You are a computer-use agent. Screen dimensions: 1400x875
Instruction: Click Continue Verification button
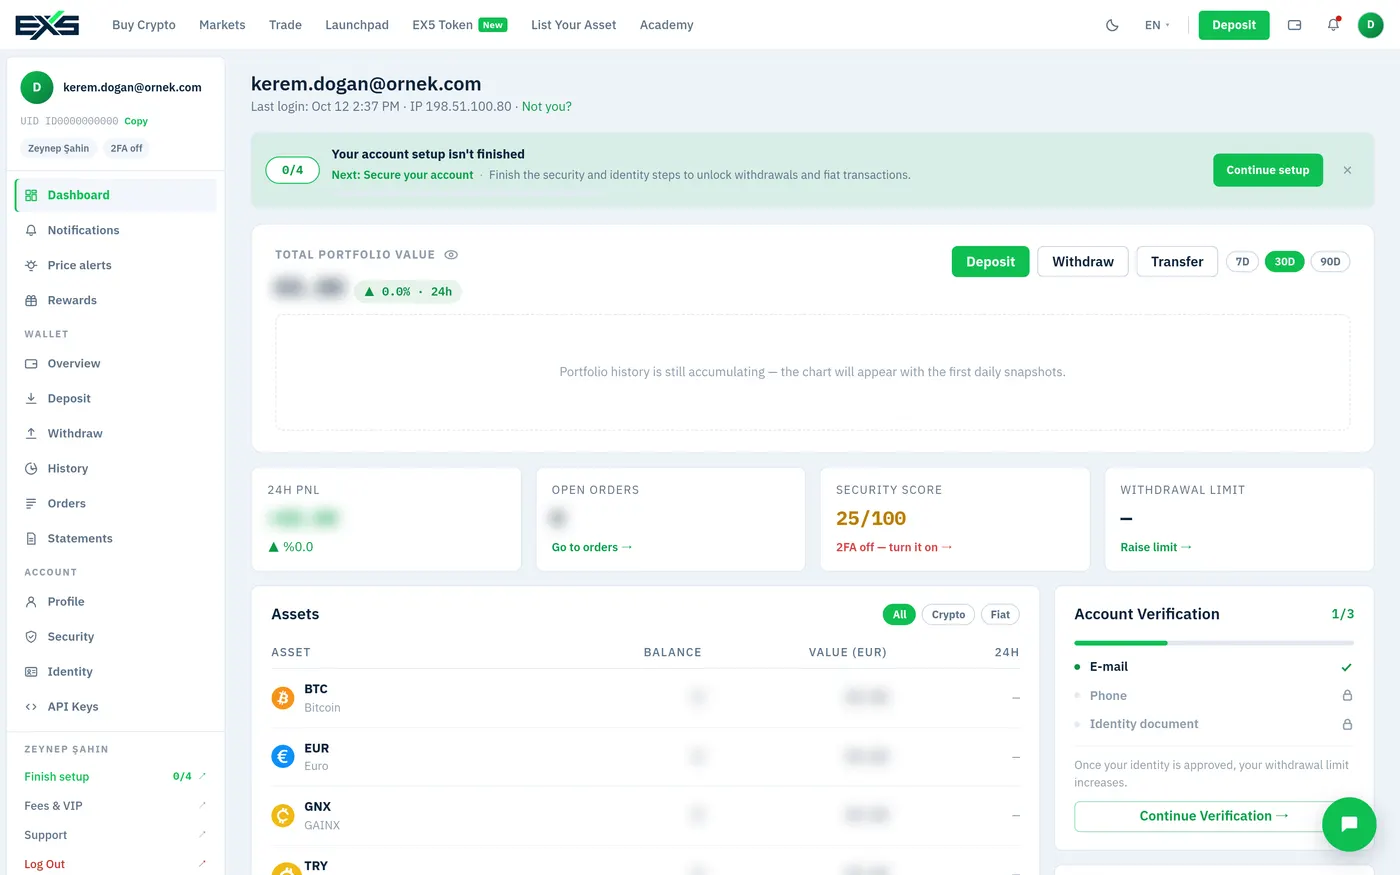click(1214, 816)
